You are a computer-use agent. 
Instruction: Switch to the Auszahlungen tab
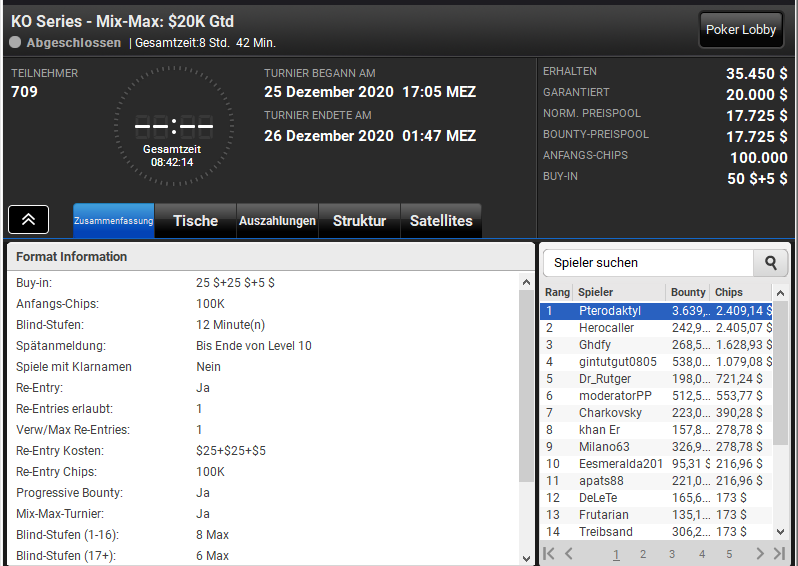[x=277, y=220]
